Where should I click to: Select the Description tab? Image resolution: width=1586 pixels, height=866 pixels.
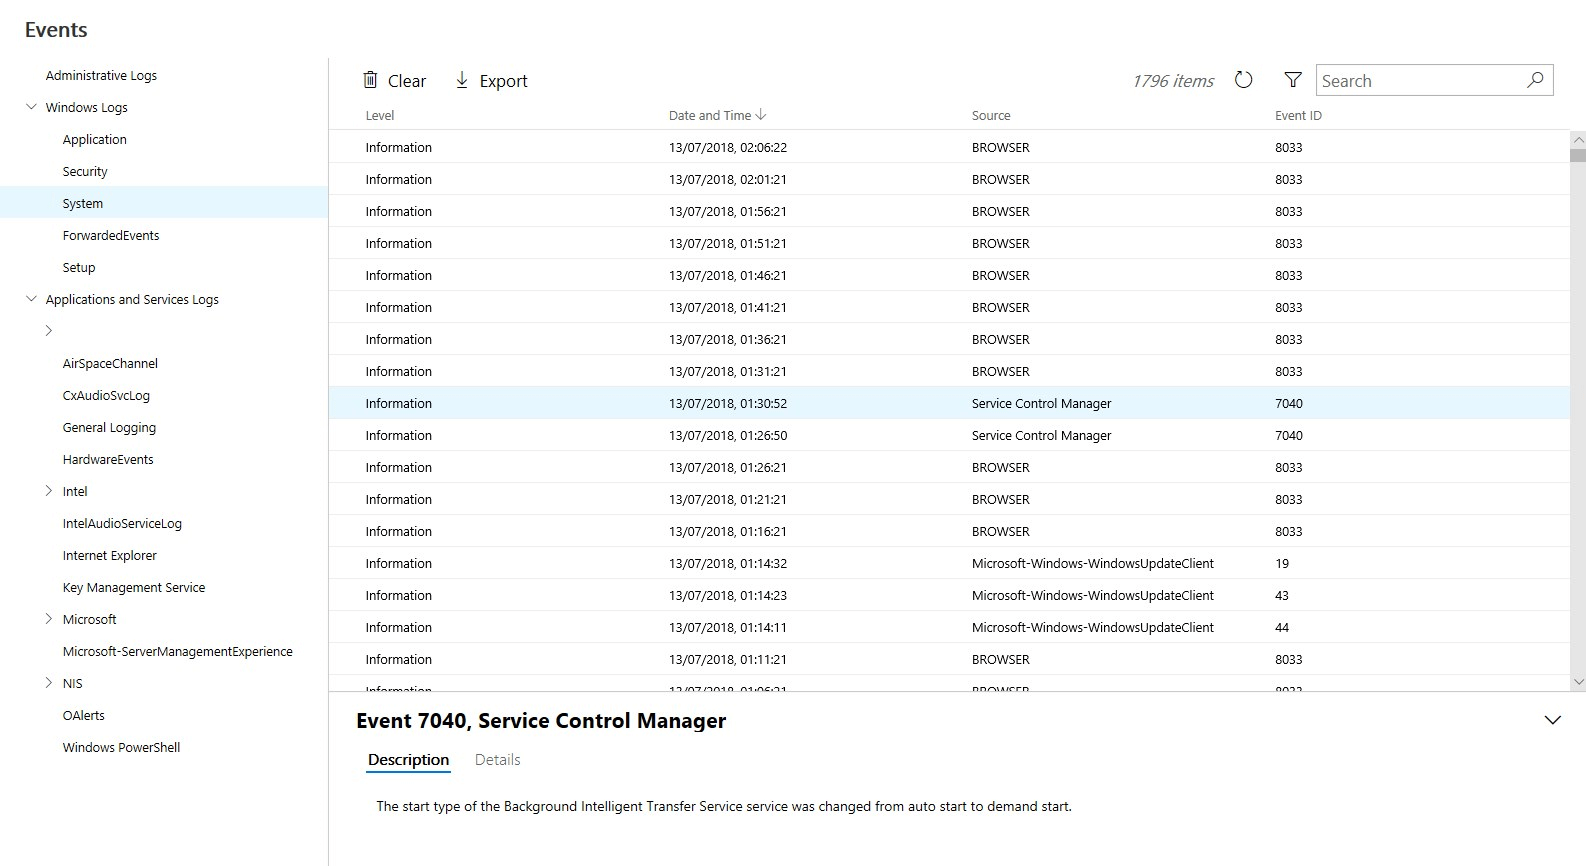point(408,760)
